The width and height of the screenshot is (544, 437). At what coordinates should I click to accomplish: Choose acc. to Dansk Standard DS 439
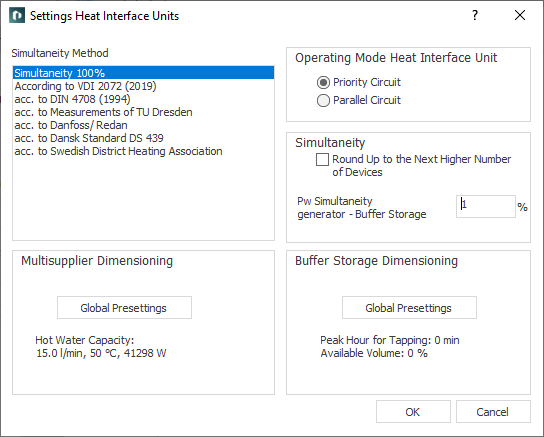144,138
